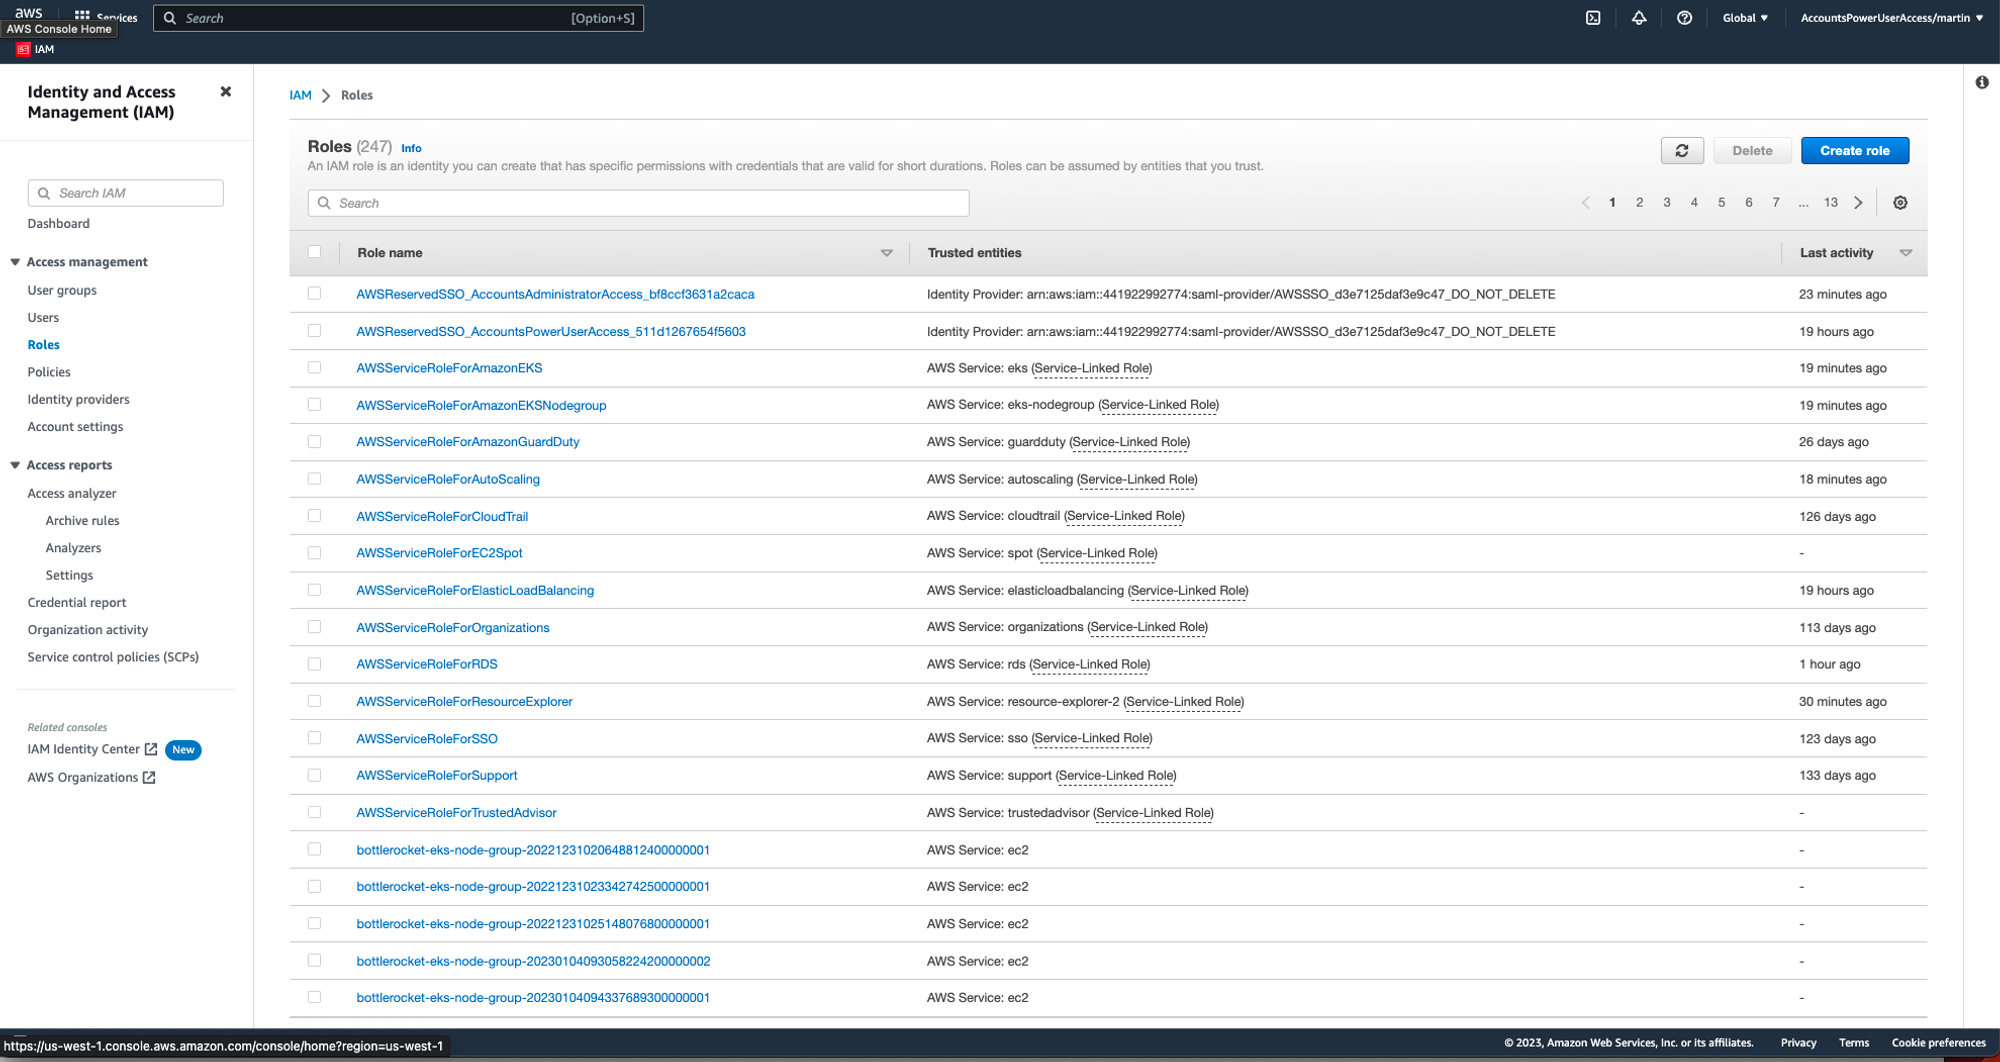2000x1062 pixels.
Task: Open the notifications bell icon
Action: [1638, 17]
